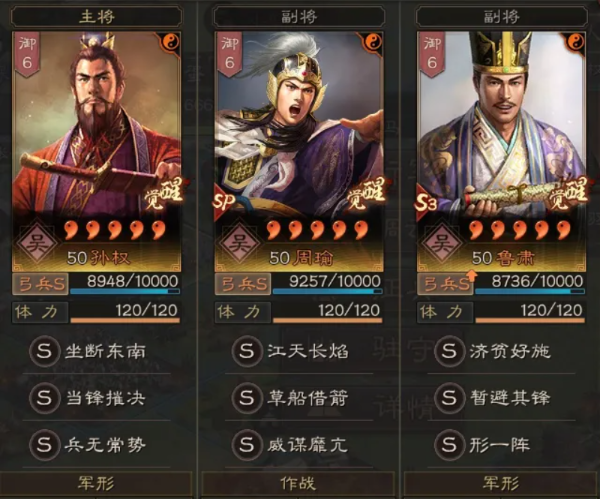Click the yin-yang icon on 孙权's card

tap(171, 41)
